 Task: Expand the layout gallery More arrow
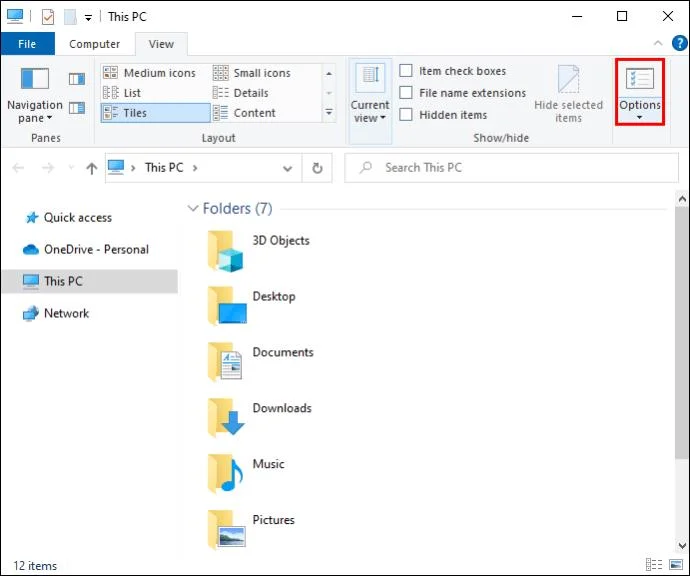(329, 112)
